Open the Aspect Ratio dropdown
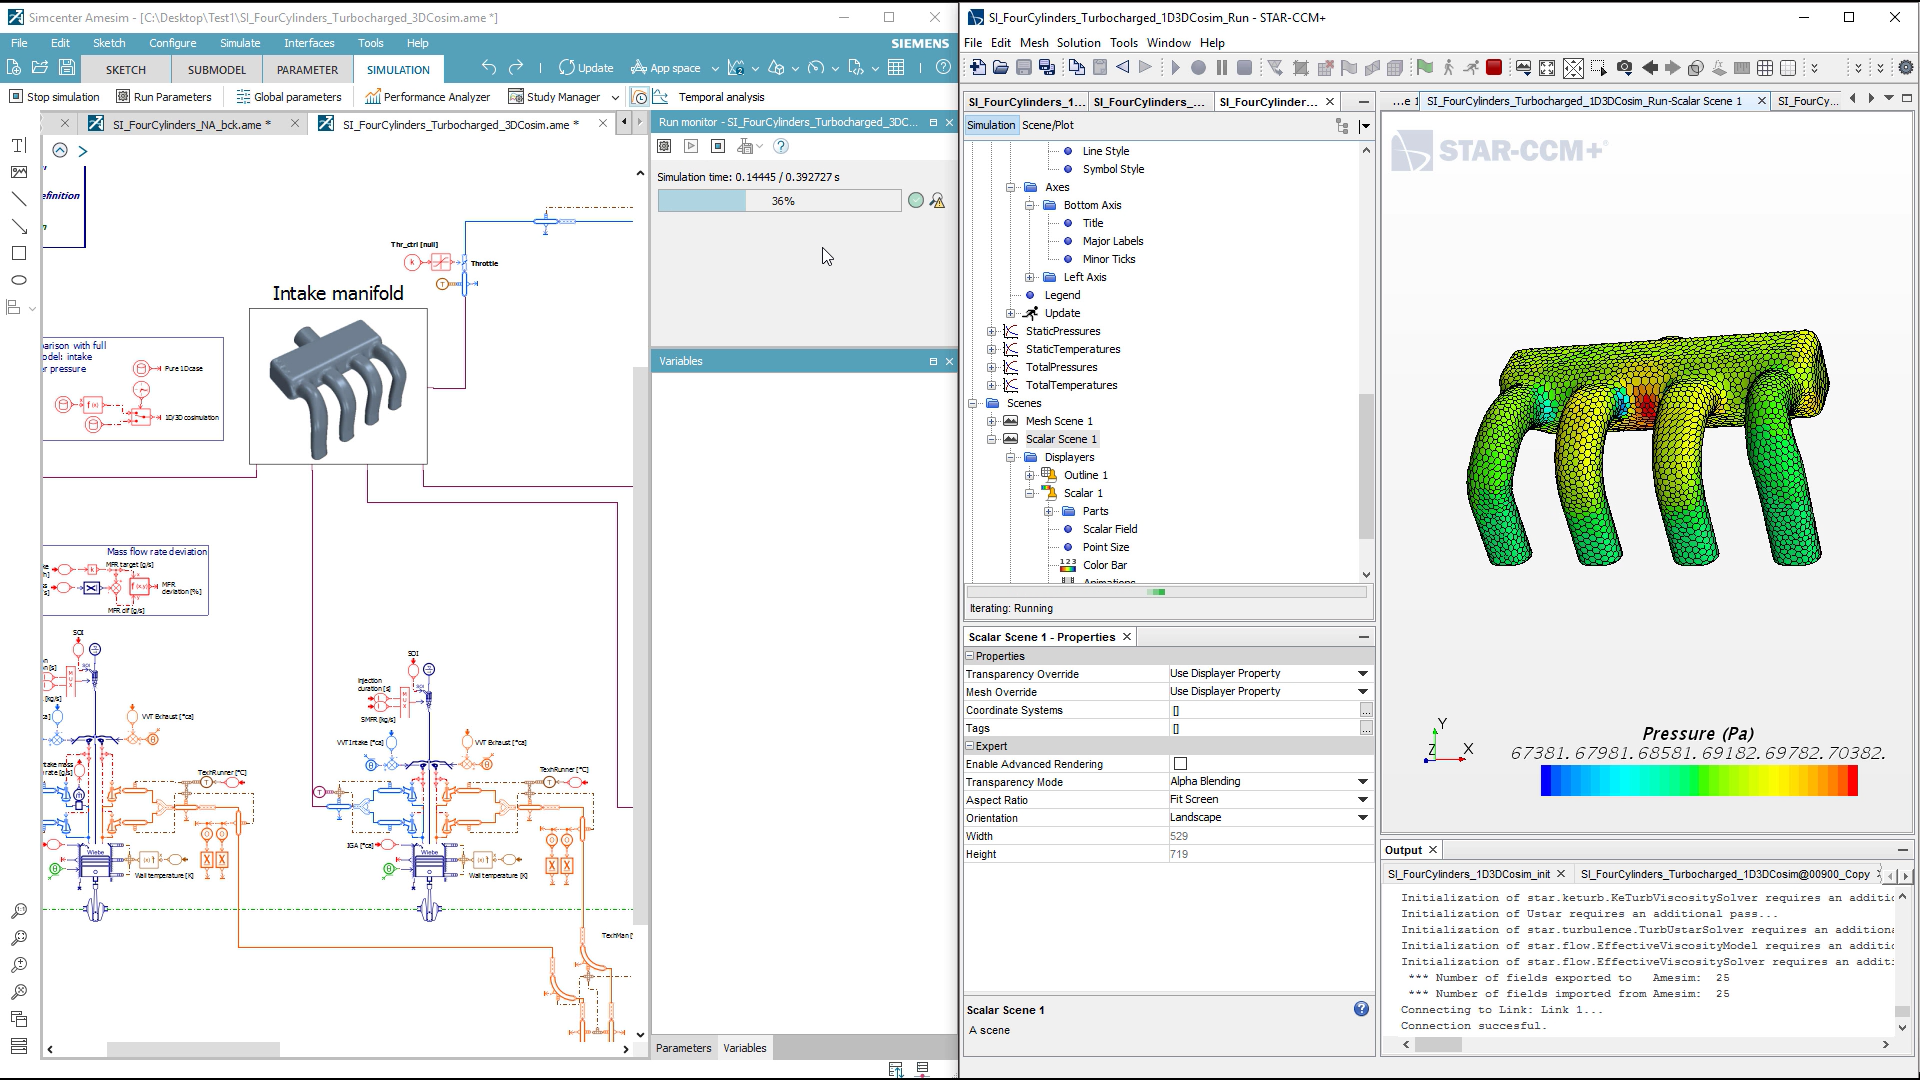1920x1080 pixels. pyautogui.click(x=1362, y=800)
